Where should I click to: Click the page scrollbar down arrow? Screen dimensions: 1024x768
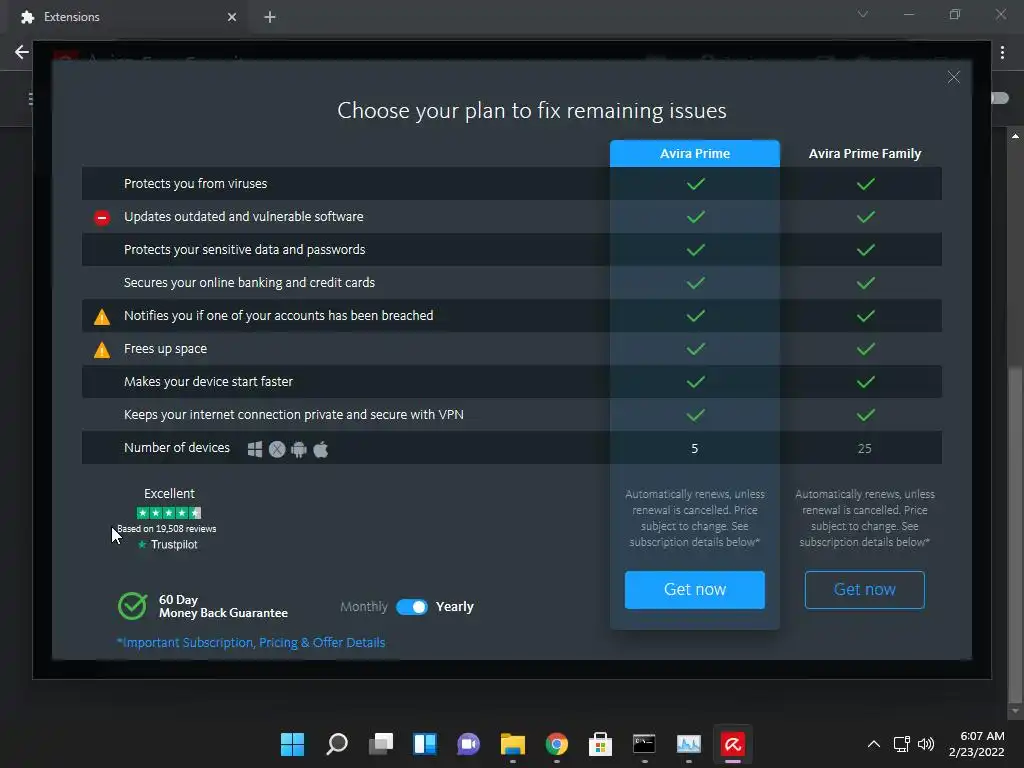[x=1015, y=711]
